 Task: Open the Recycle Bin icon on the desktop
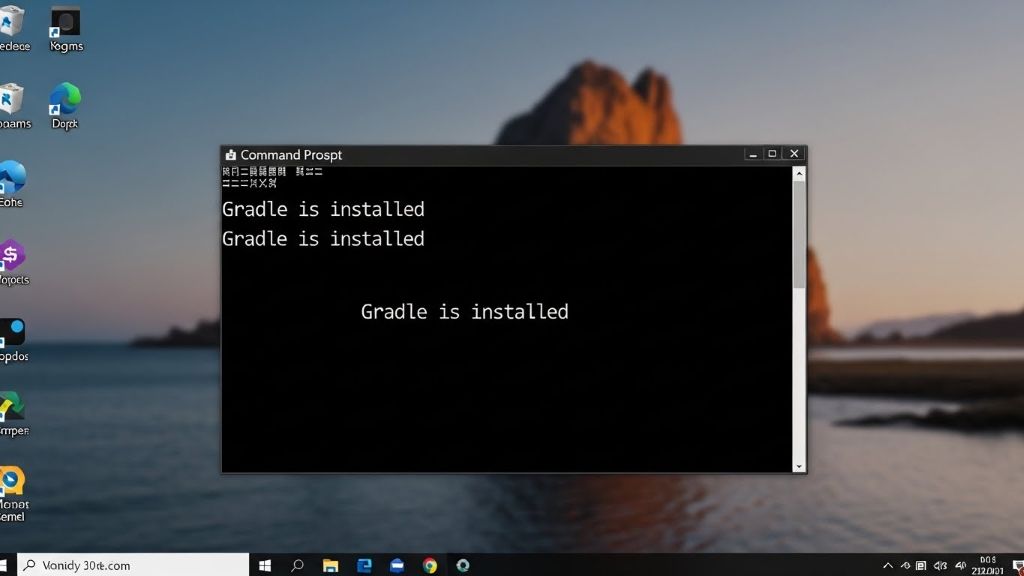[x=12, y=22]
